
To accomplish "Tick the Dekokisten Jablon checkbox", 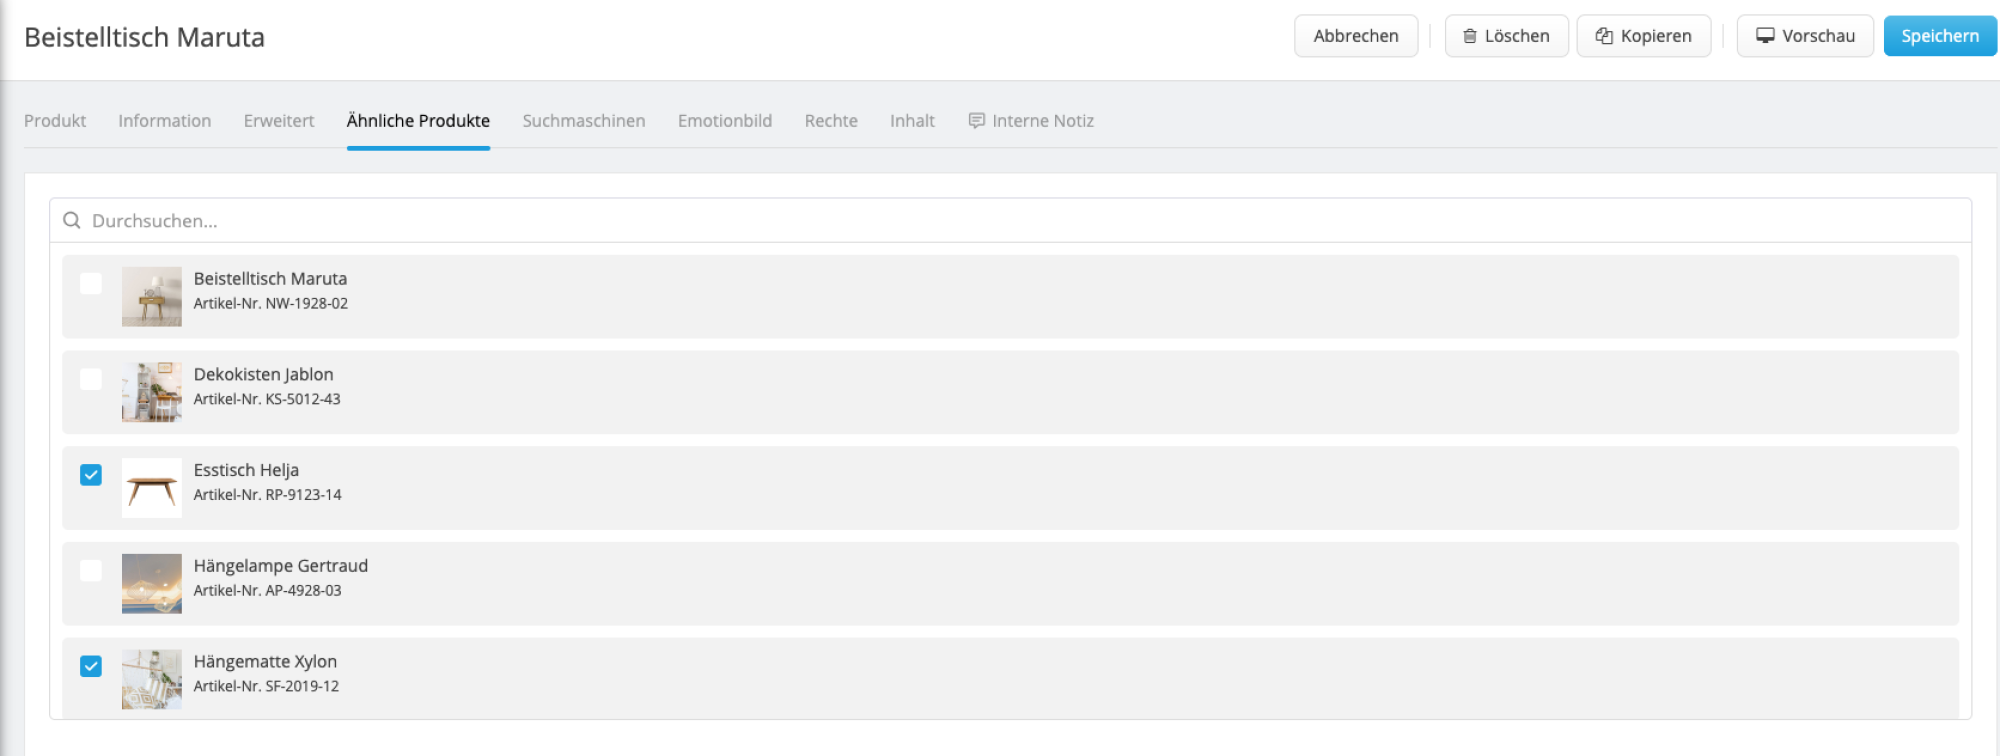I will pyautogui.click(x=91, y=380).
